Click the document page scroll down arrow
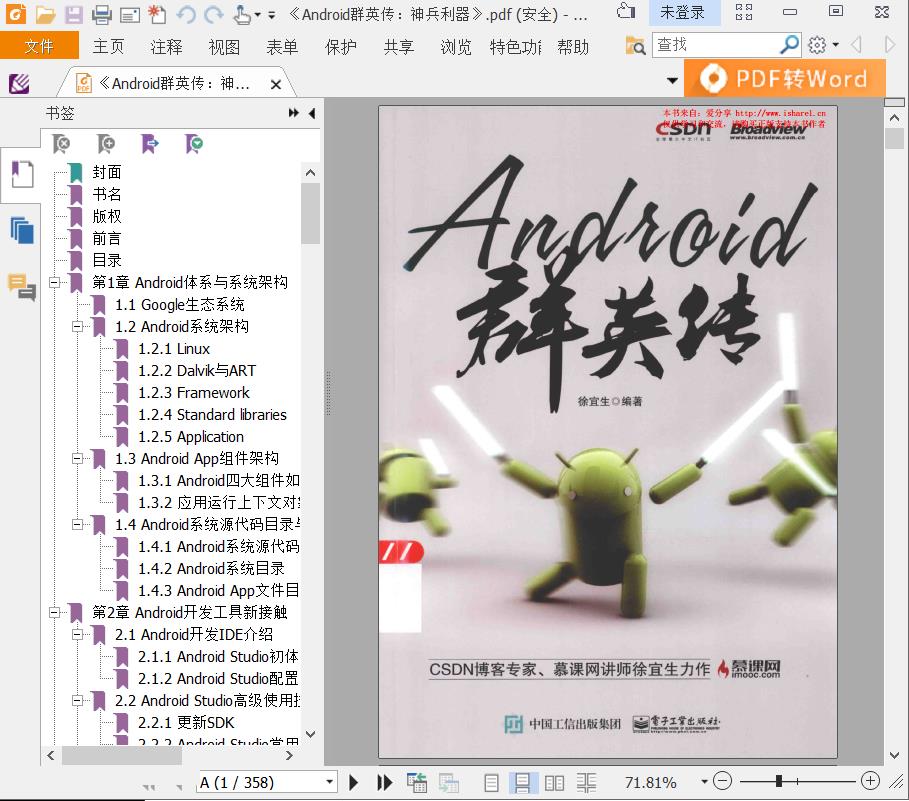 (895, 755)
